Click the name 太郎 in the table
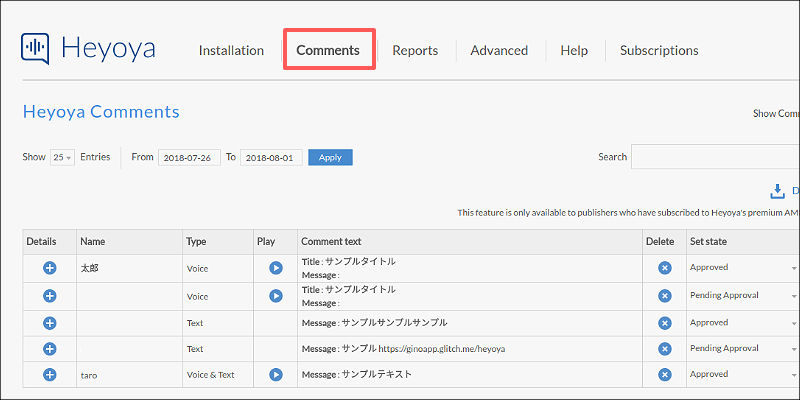 pyautogui.click(x=89, y=268)
